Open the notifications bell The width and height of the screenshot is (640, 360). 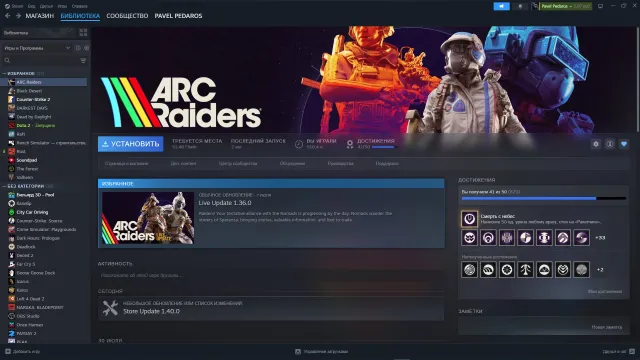tap(520, 6)
